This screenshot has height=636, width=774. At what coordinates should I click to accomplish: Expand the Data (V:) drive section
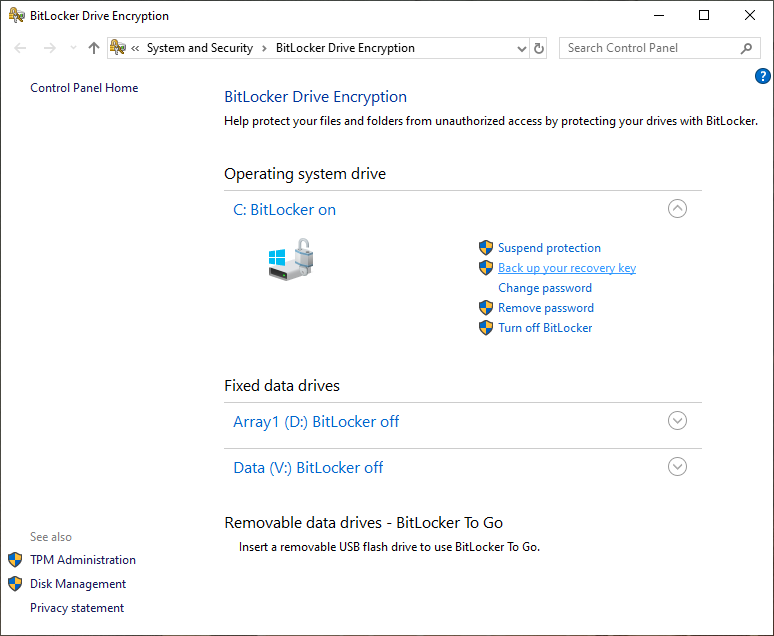pyautogui.click(x=677, y=467)
